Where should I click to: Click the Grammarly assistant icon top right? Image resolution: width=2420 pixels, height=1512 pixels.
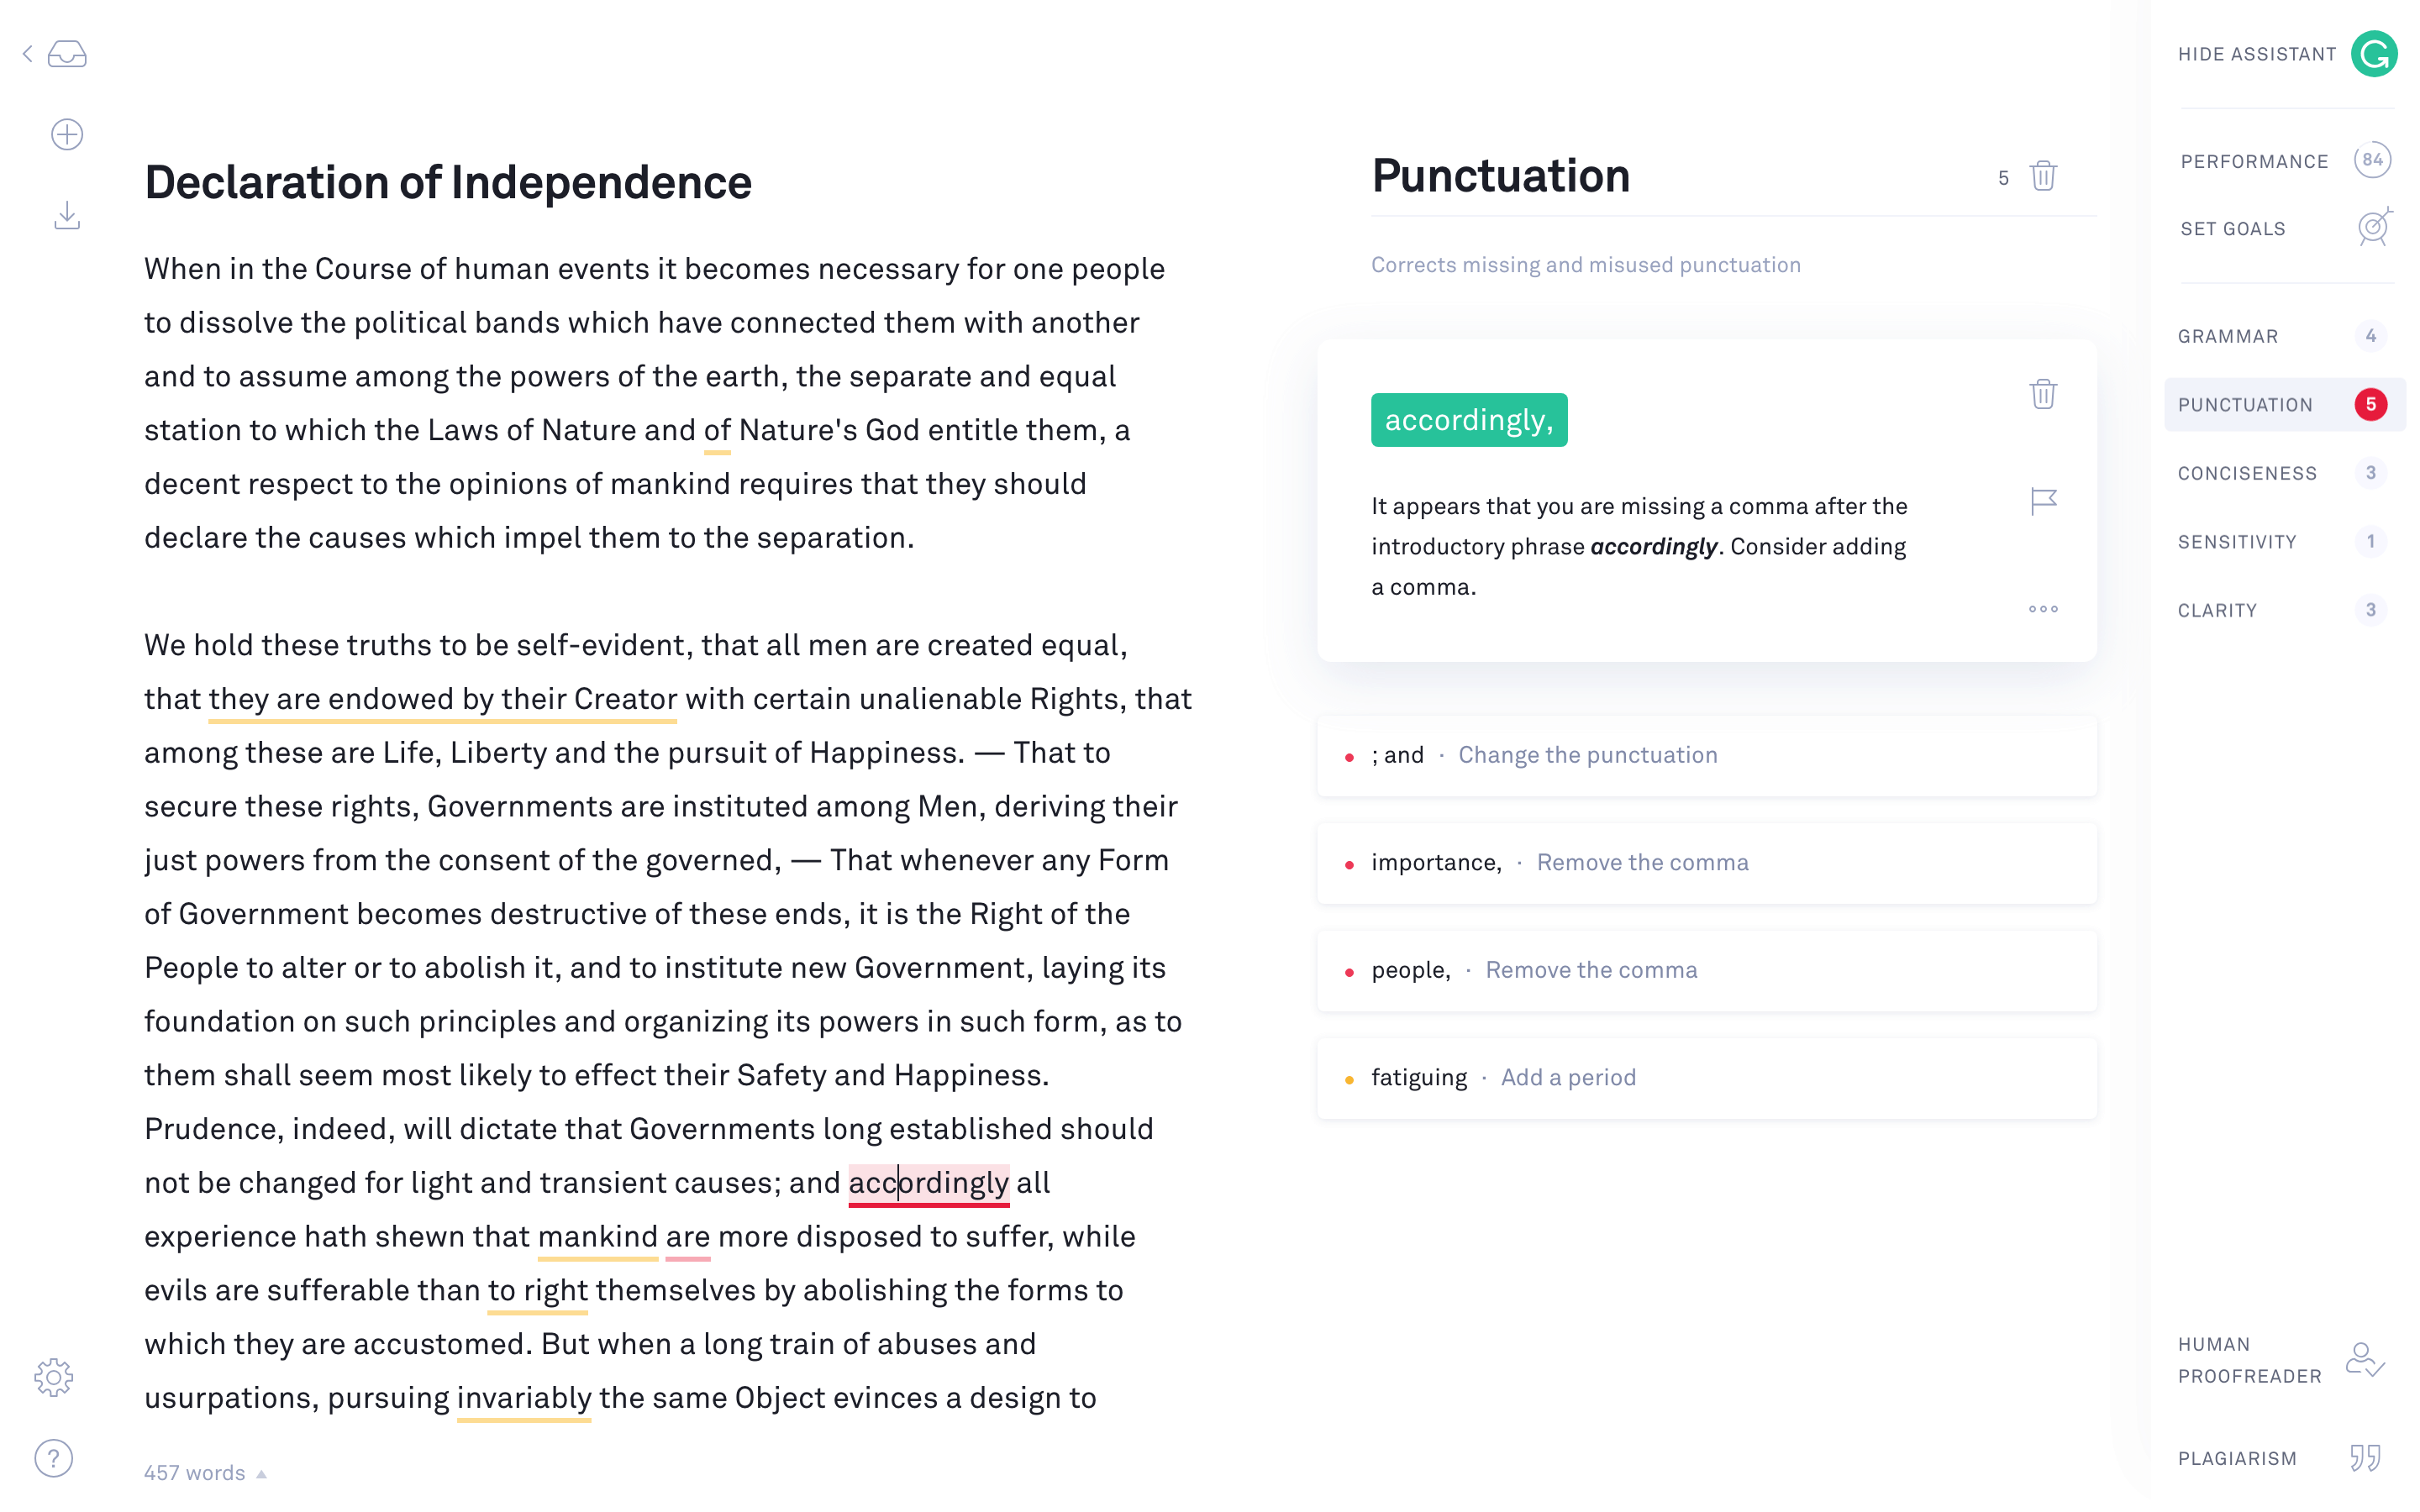pos(2375,54)
